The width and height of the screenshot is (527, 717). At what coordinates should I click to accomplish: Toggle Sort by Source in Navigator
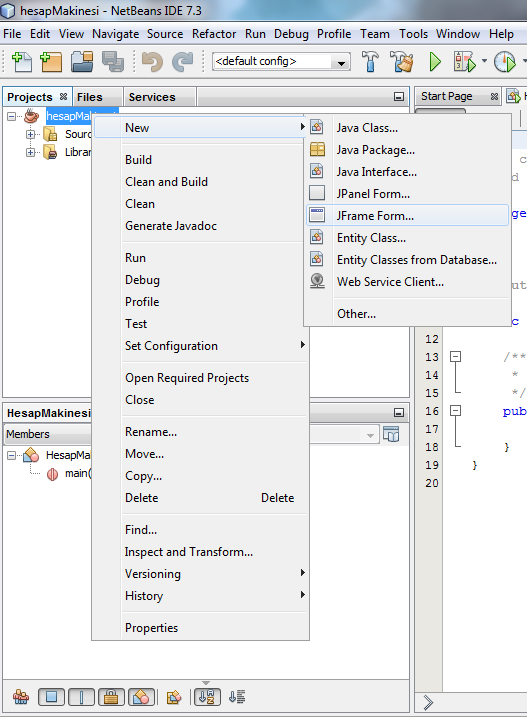[237, 697]
